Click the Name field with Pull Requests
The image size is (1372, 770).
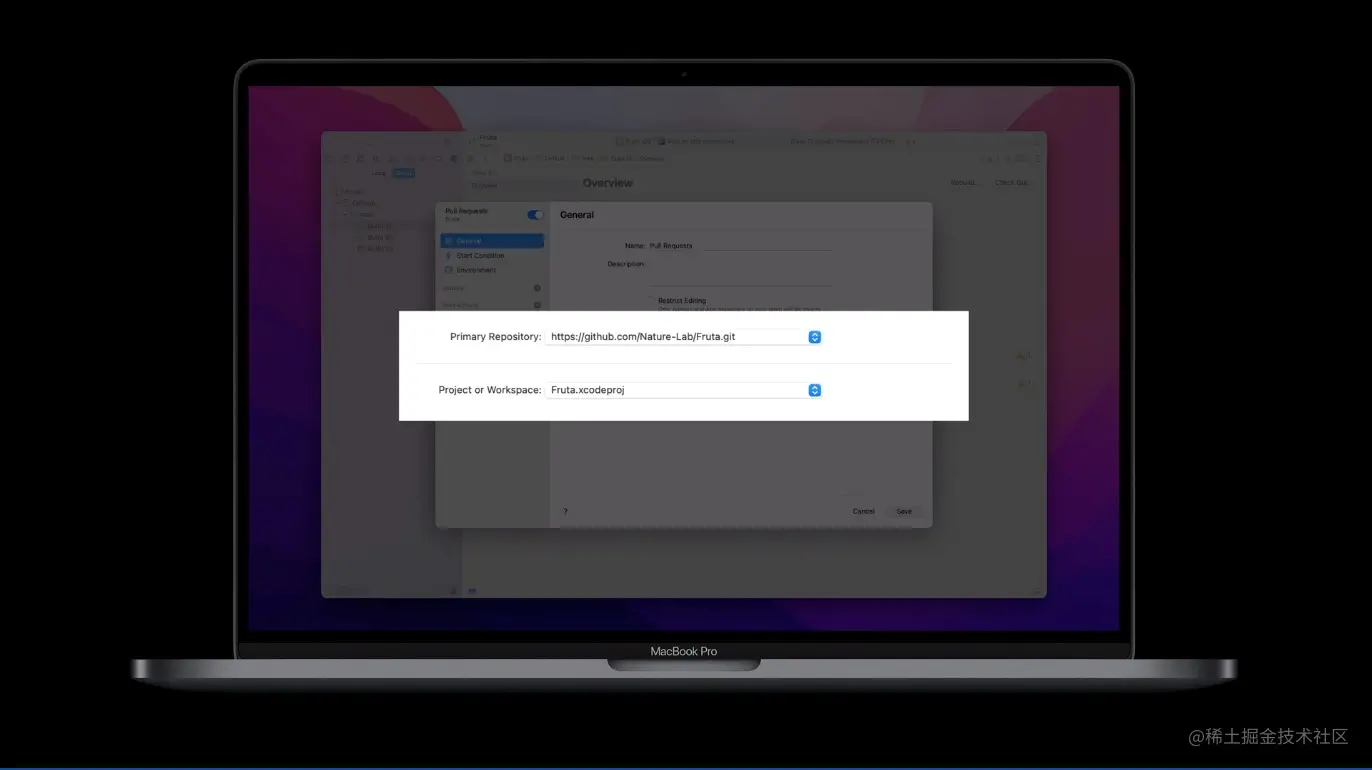(x=739, y=245)
